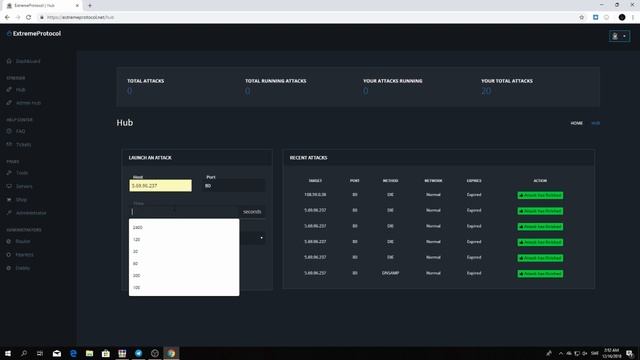
Task: Click the green action button in DNSAMP row
Action: coord(540,274)
